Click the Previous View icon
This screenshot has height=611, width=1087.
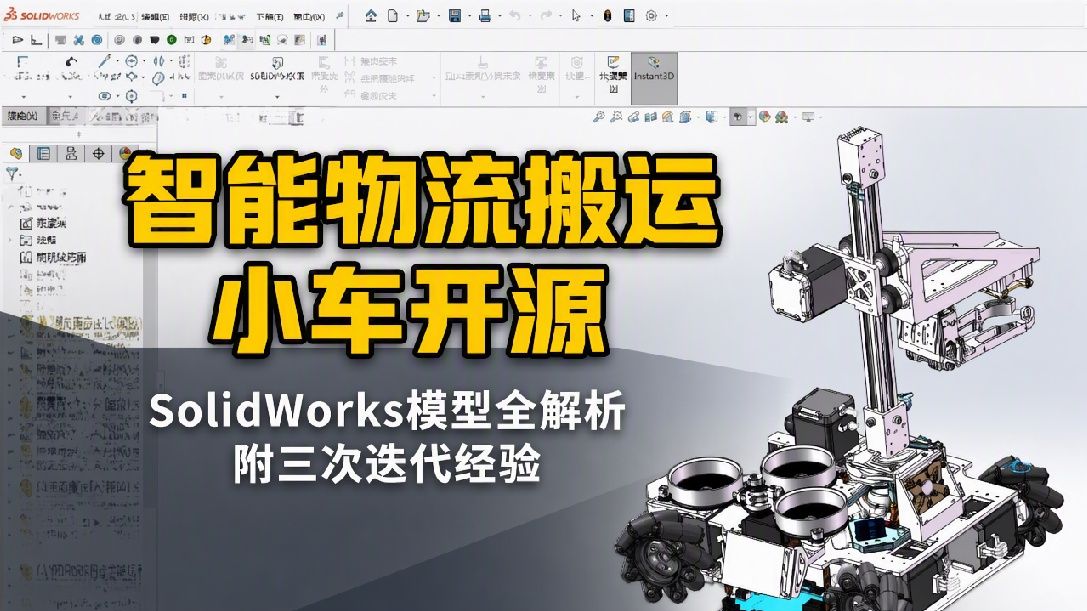tap(633, 117)
